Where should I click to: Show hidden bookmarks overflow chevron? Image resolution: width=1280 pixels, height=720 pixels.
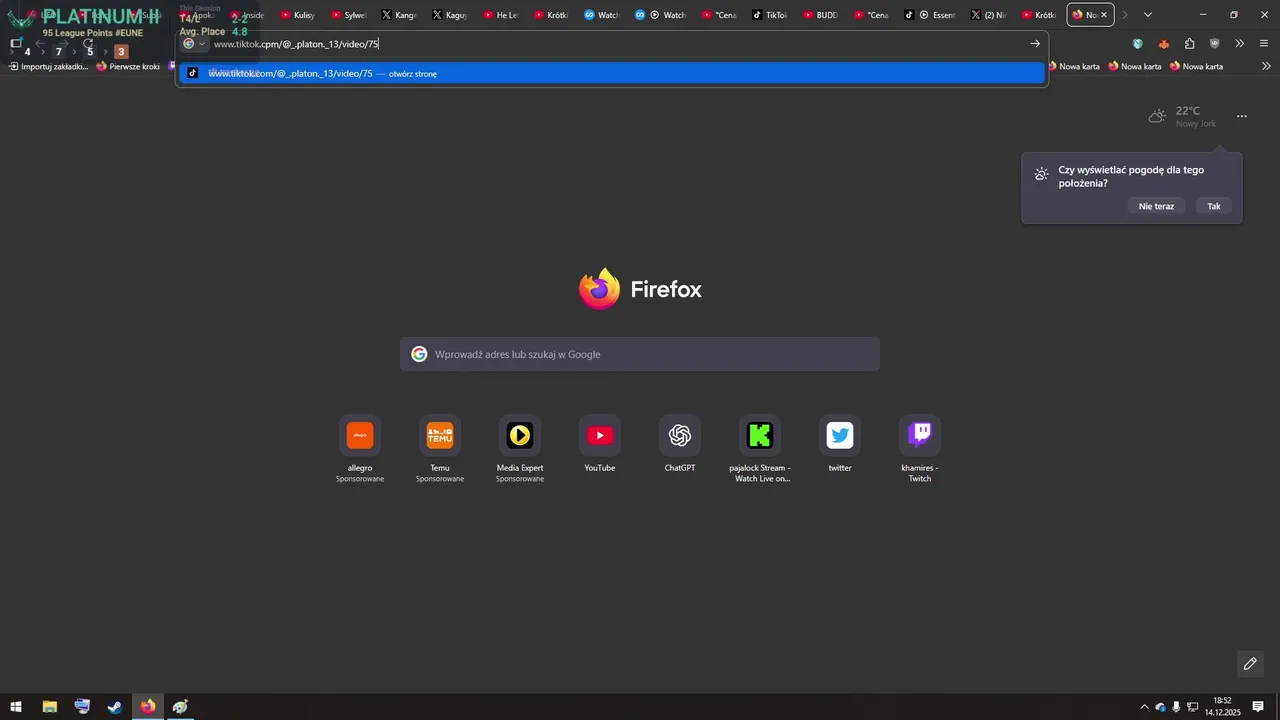coord(1267,66)
